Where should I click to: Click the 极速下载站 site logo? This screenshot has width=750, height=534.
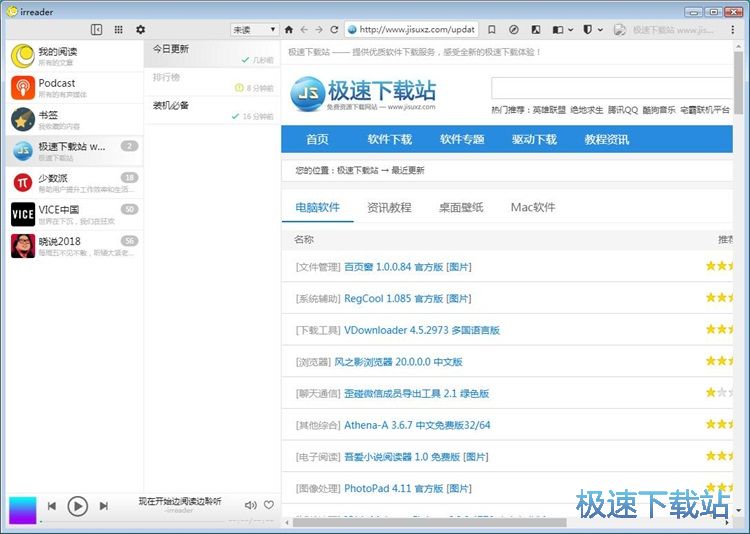pyautogui.click(x=363, y=94)
